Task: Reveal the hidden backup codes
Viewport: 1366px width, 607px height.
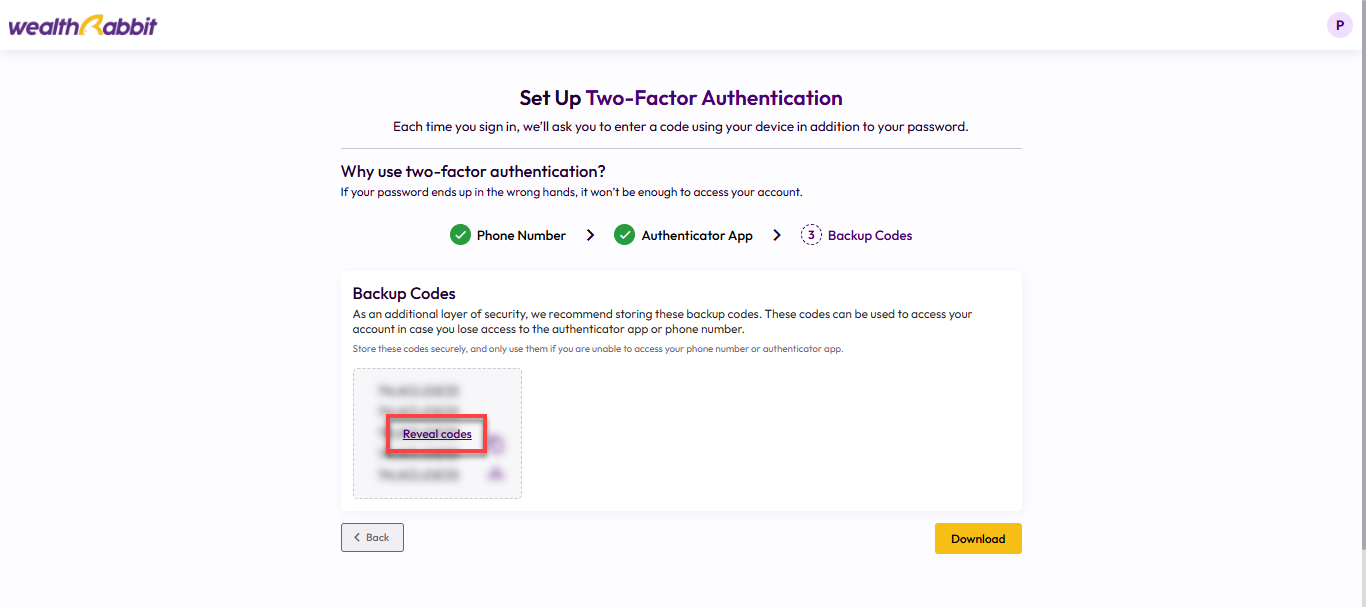Action: point(437,434)
